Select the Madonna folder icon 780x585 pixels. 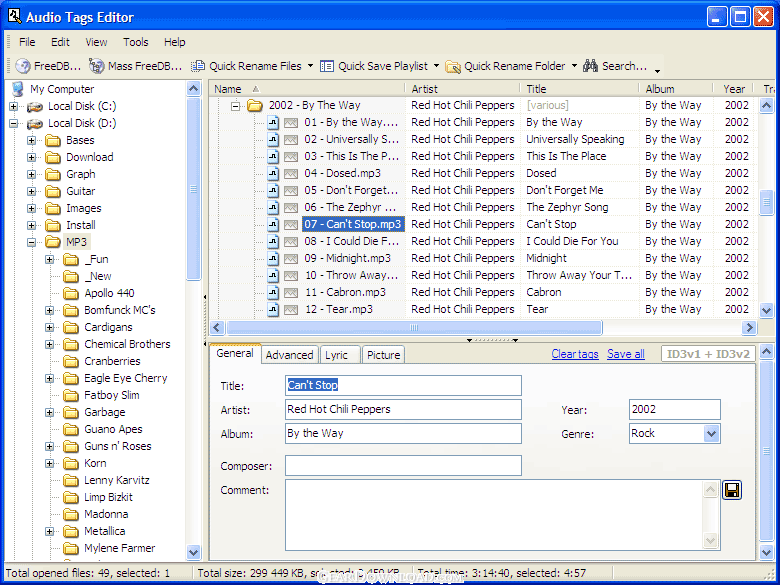pyautogui.click(x=71, y=514)
